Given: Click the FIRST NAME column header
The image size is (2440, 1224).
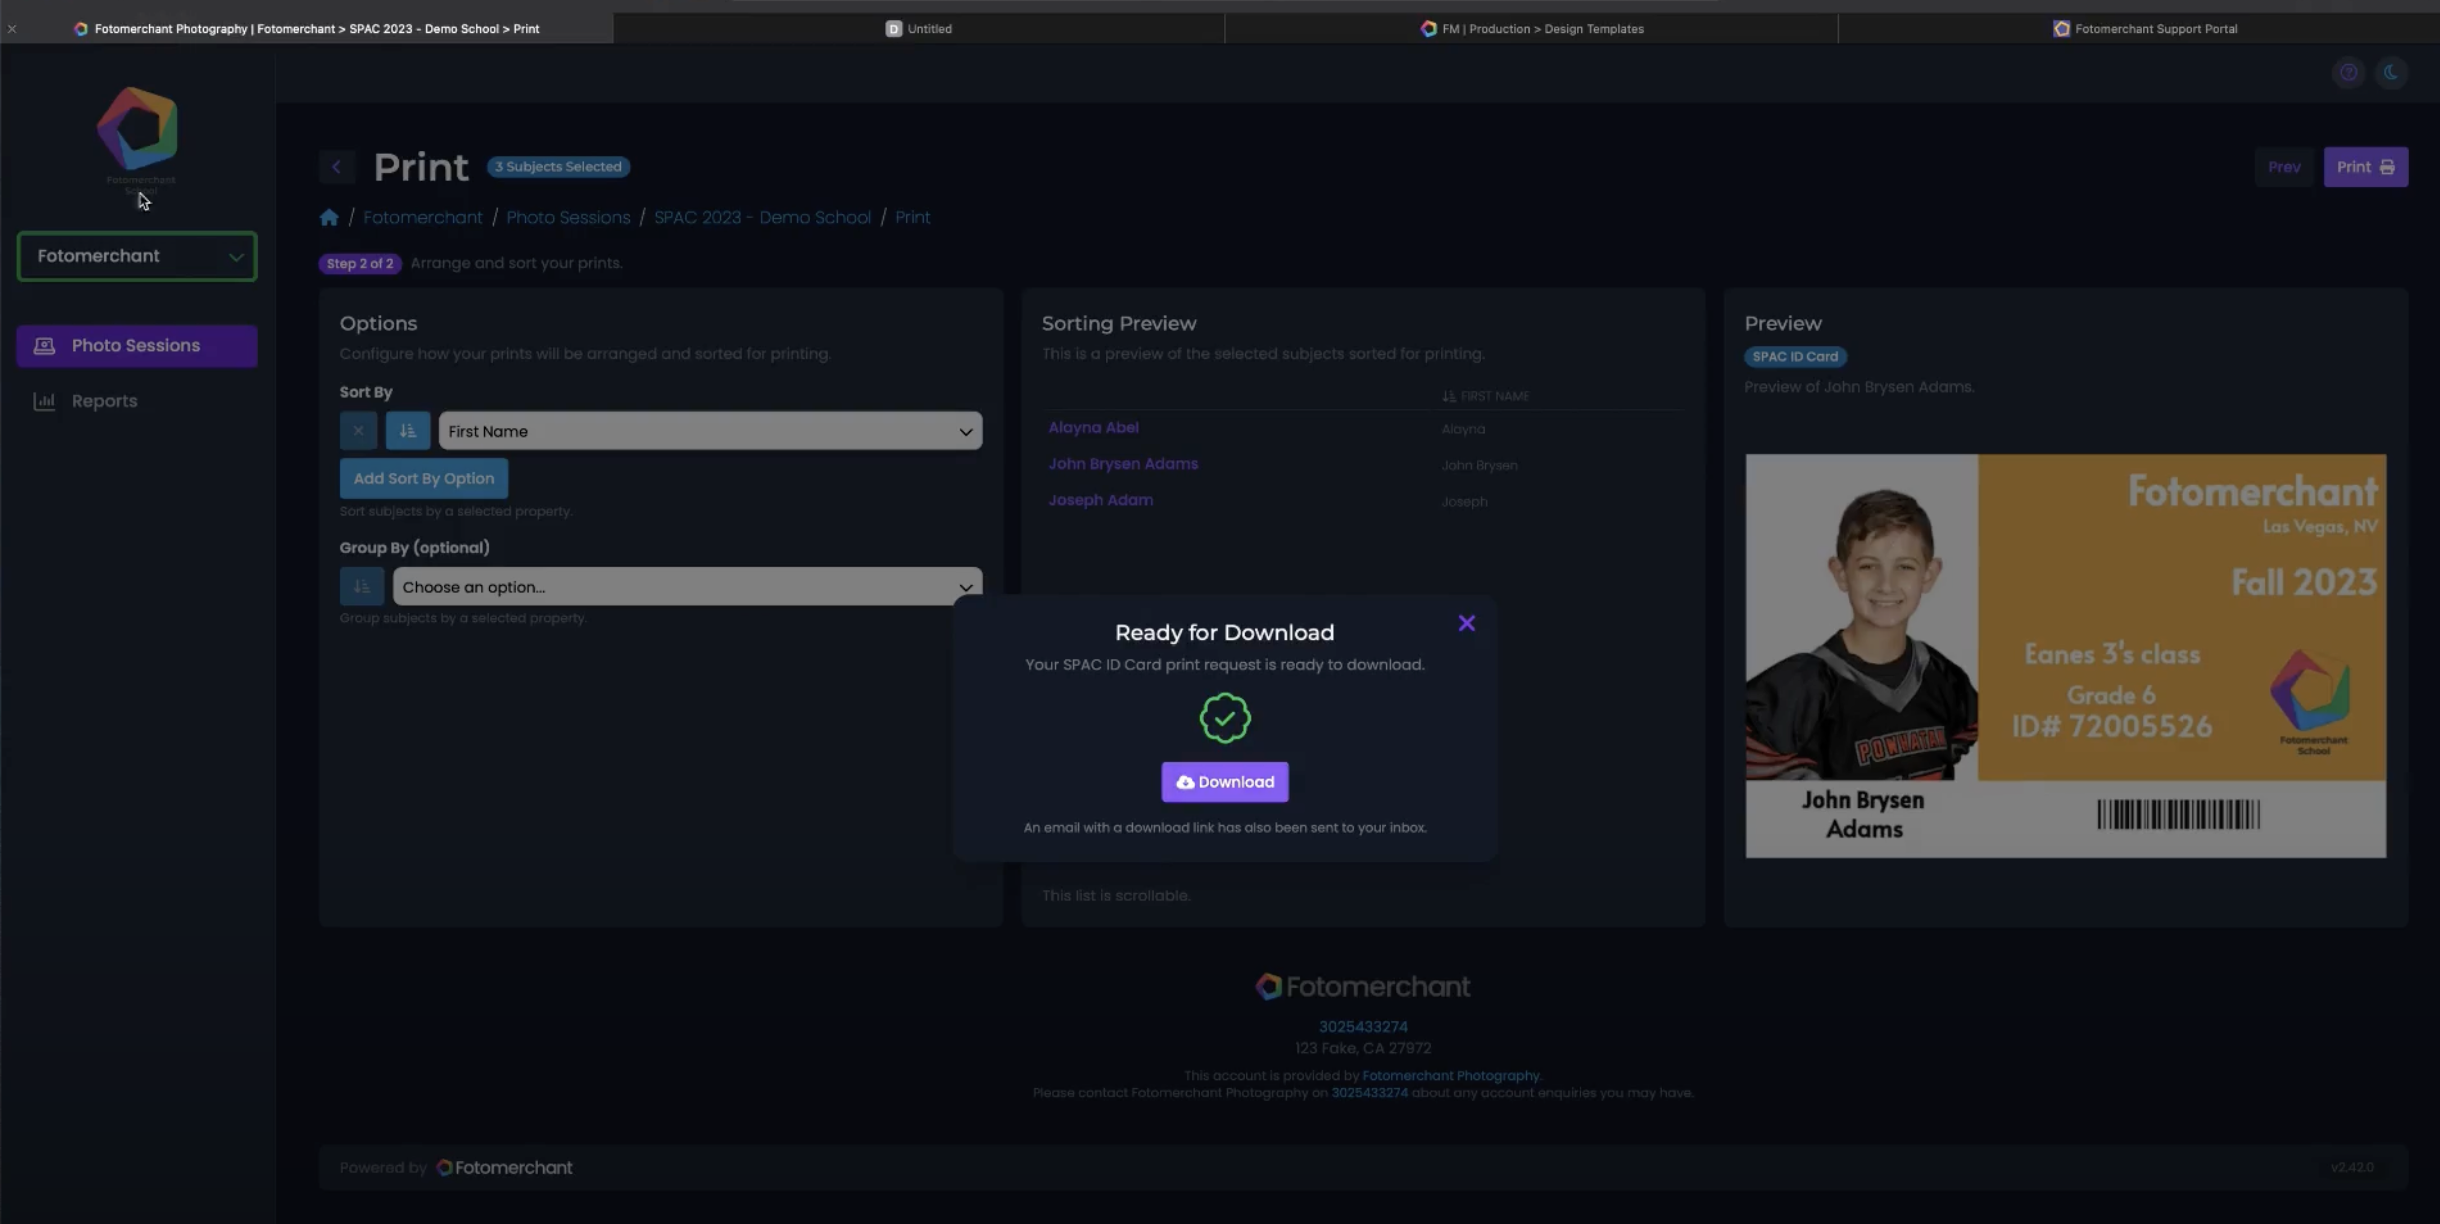Looking at the screenshot, I should coord(1486,396).
